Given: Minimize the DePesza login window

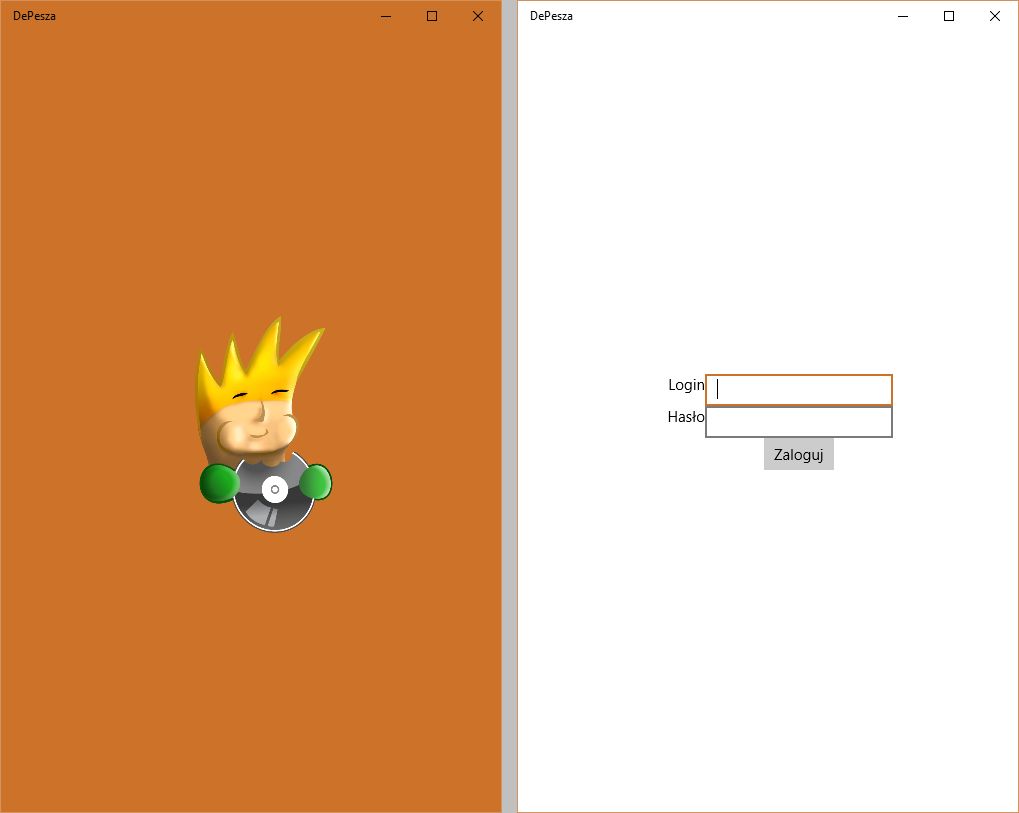Looking at the screenshot, I should (x=903, y=16).
